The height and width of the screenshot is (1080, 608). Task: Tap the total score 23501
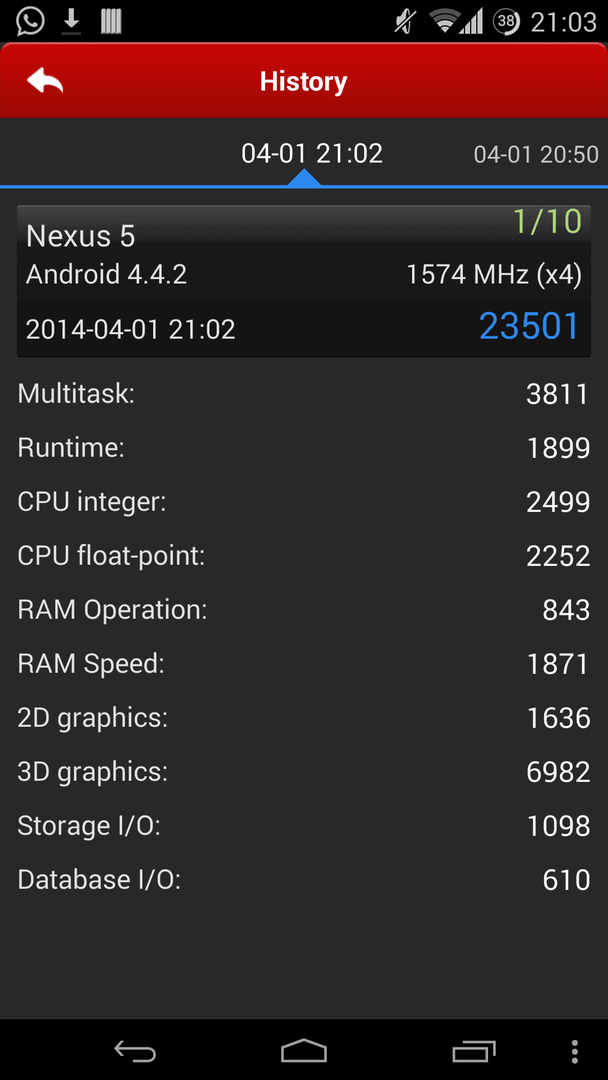pyautogui.click(x=529, y=326)
